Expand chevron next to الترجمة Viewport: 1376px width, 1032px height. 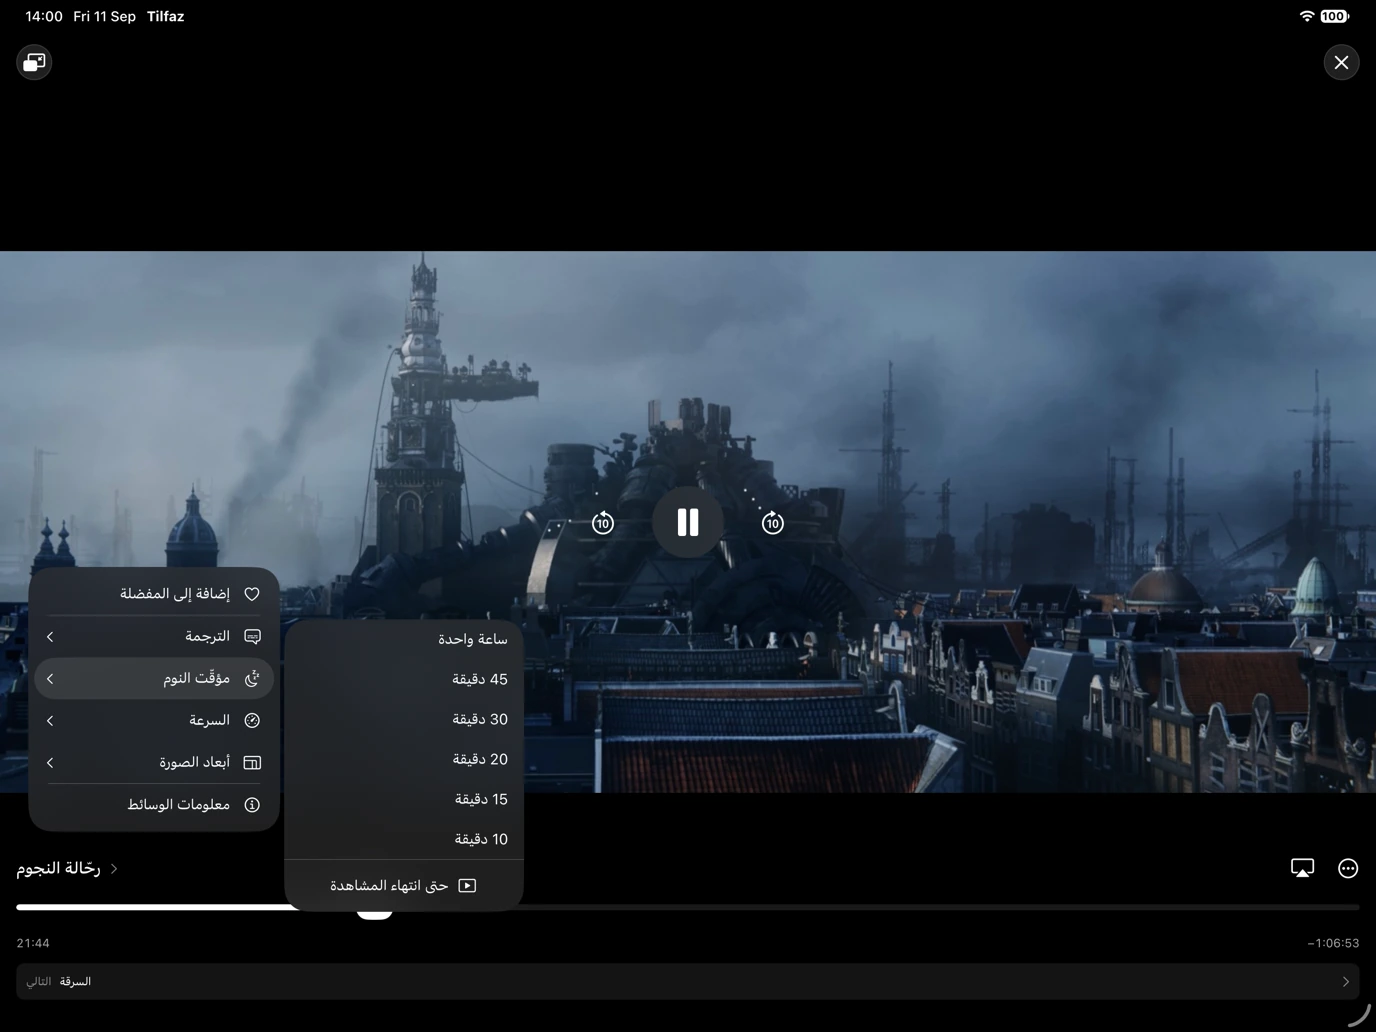tap(50, 636)
